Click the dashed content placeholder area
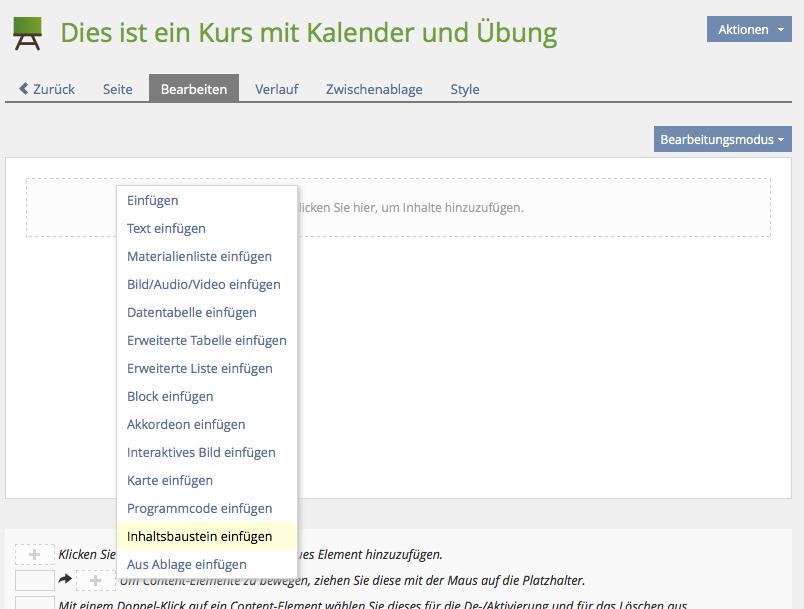This screenshot has width=804, height=609. [530, 208]
